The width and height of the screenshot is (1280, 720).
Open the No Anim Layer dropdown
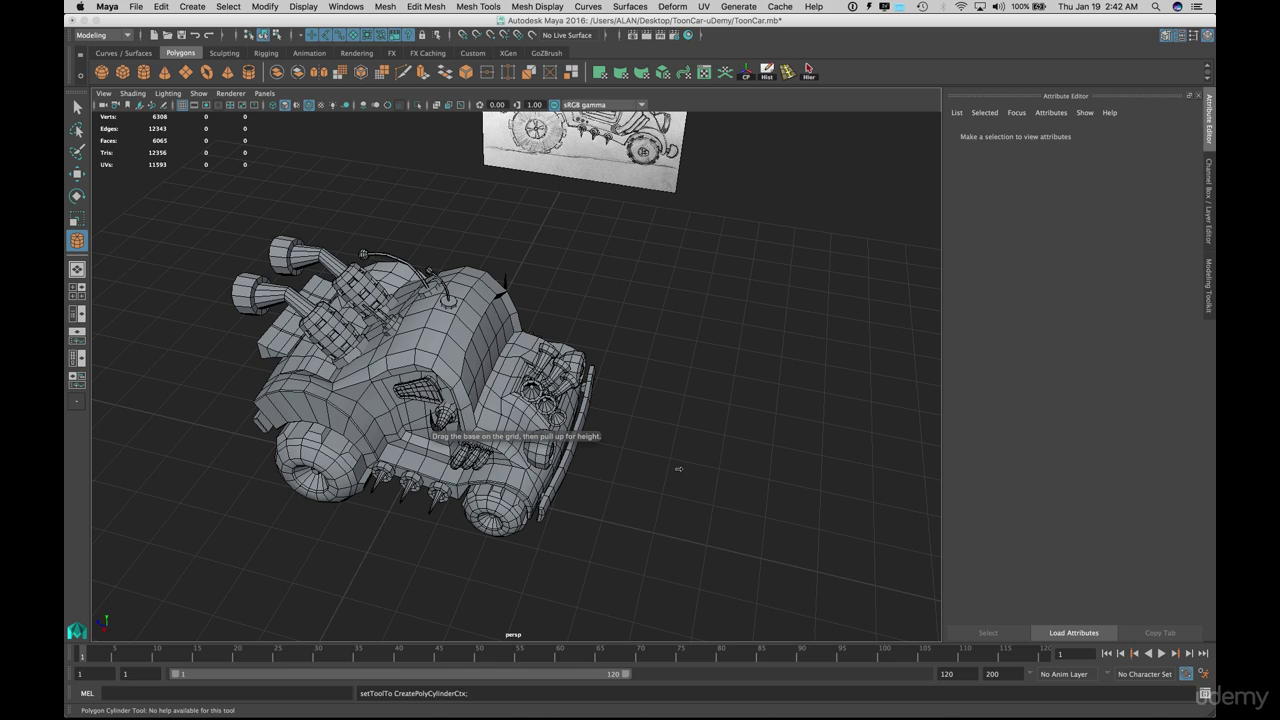point(1069,674)
